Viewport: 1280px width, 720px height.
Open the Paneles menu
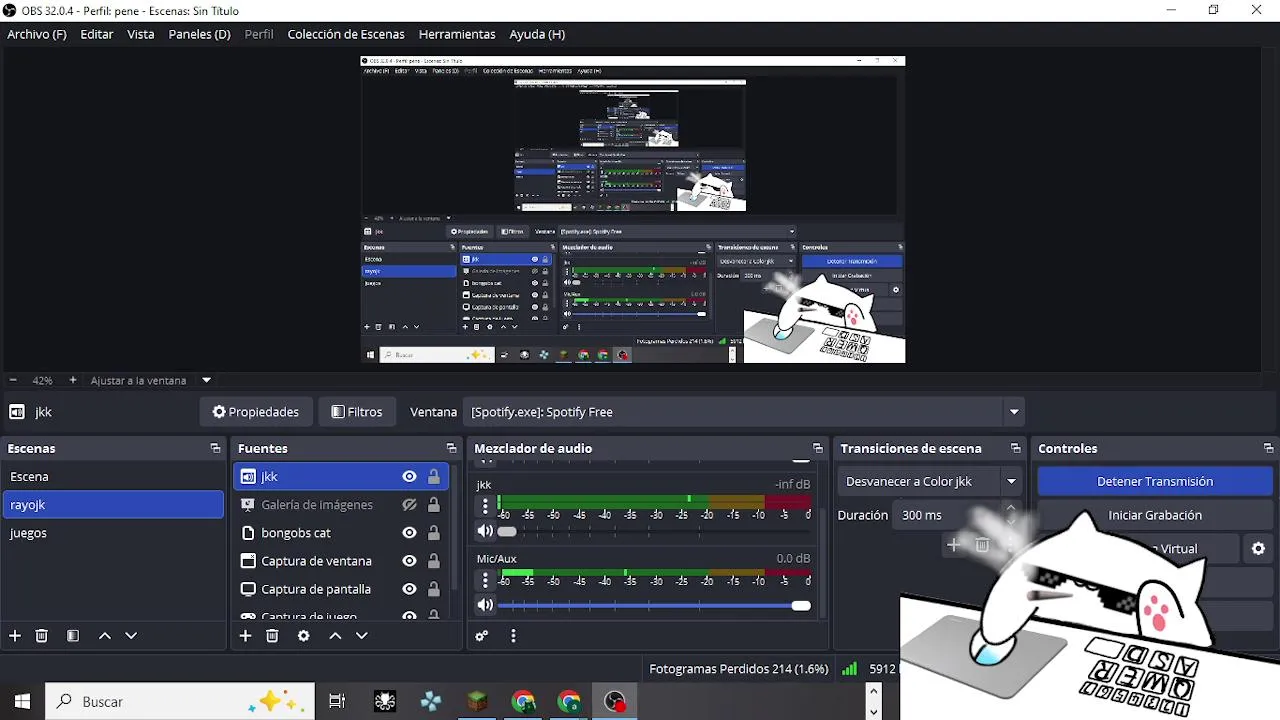click(200, 34)
